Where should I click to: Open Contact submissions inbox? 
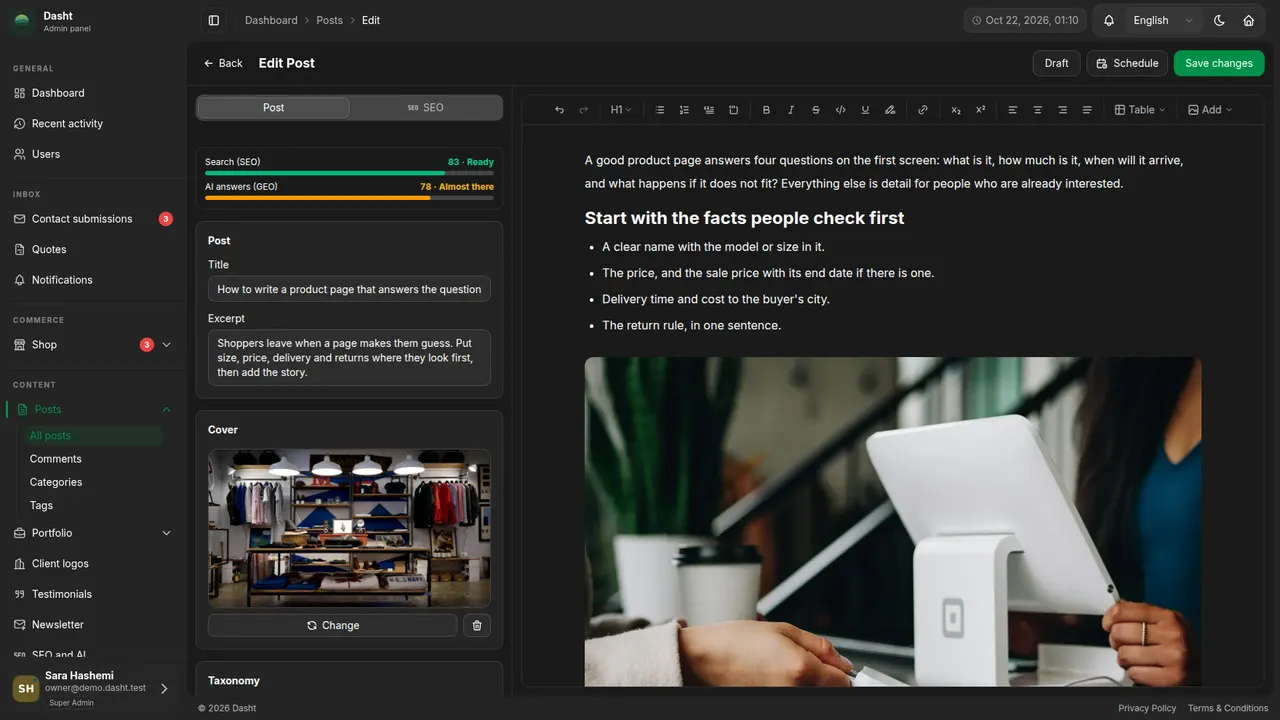coord(93,219)
